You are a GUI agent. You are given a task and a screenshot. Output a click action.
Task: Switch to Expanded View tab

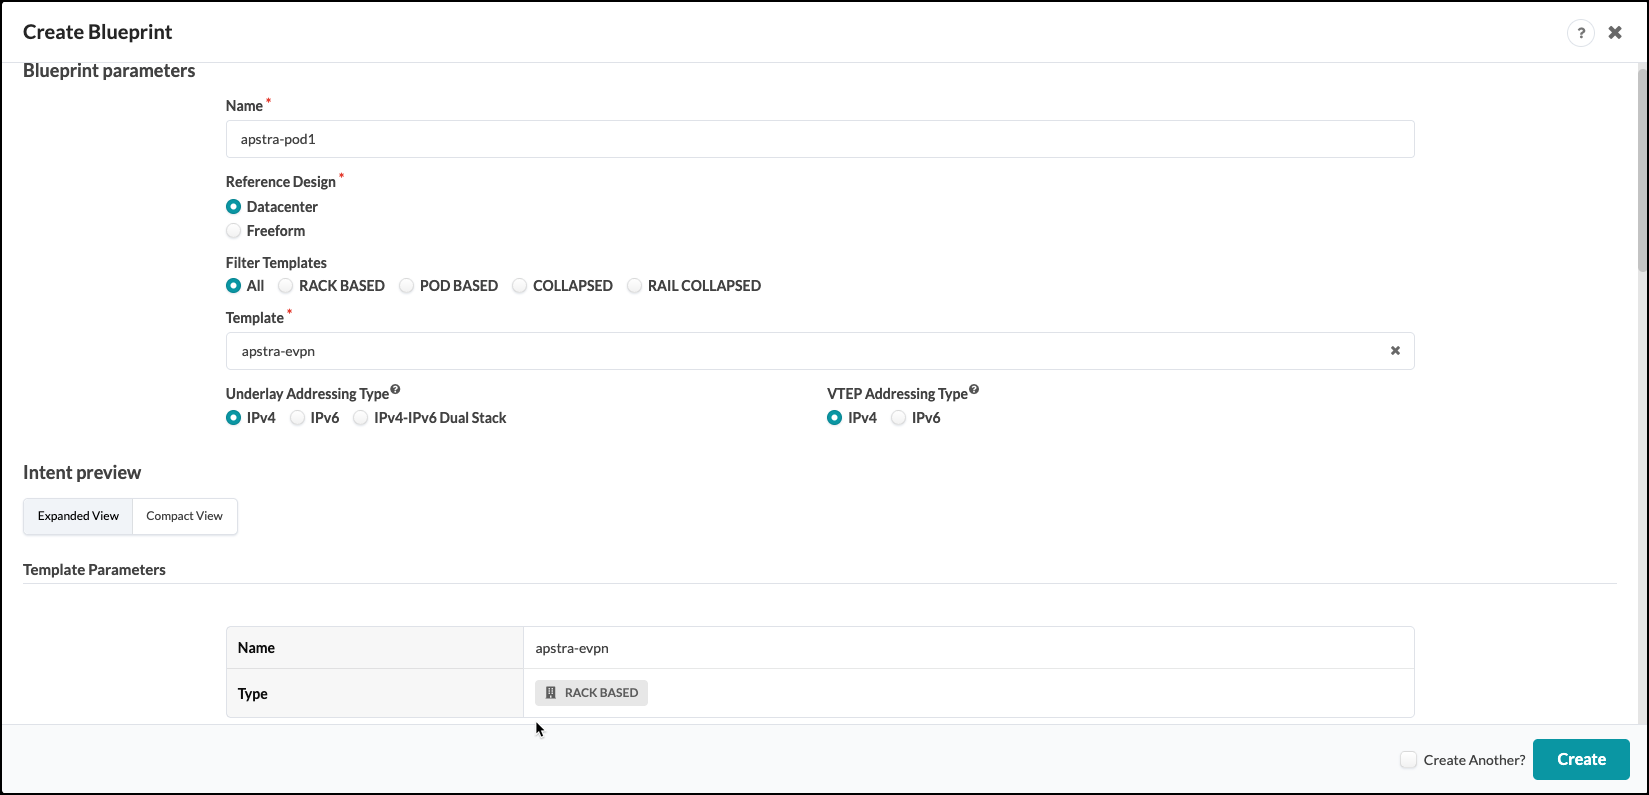point(78,516)
